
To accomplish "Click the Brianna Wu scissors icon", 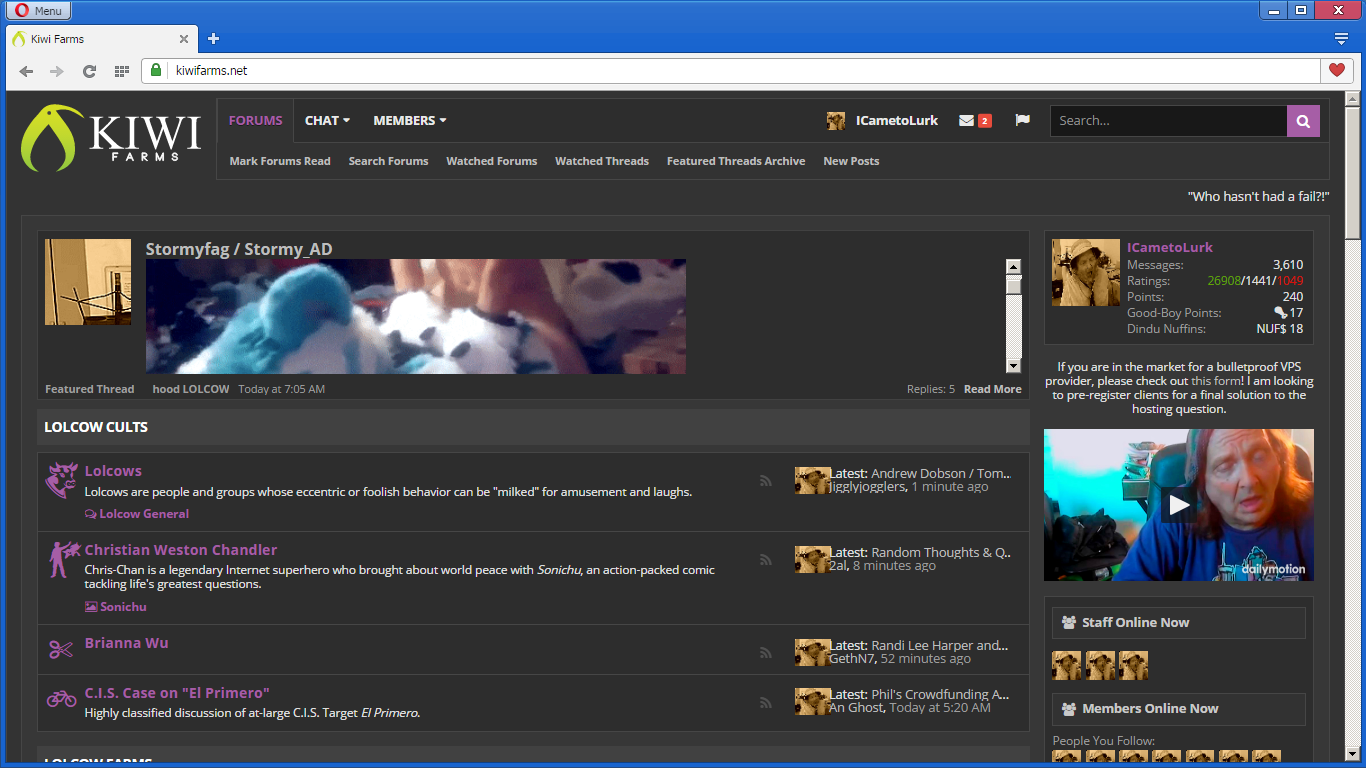I will pyautogui.click(x=61, y=650).
